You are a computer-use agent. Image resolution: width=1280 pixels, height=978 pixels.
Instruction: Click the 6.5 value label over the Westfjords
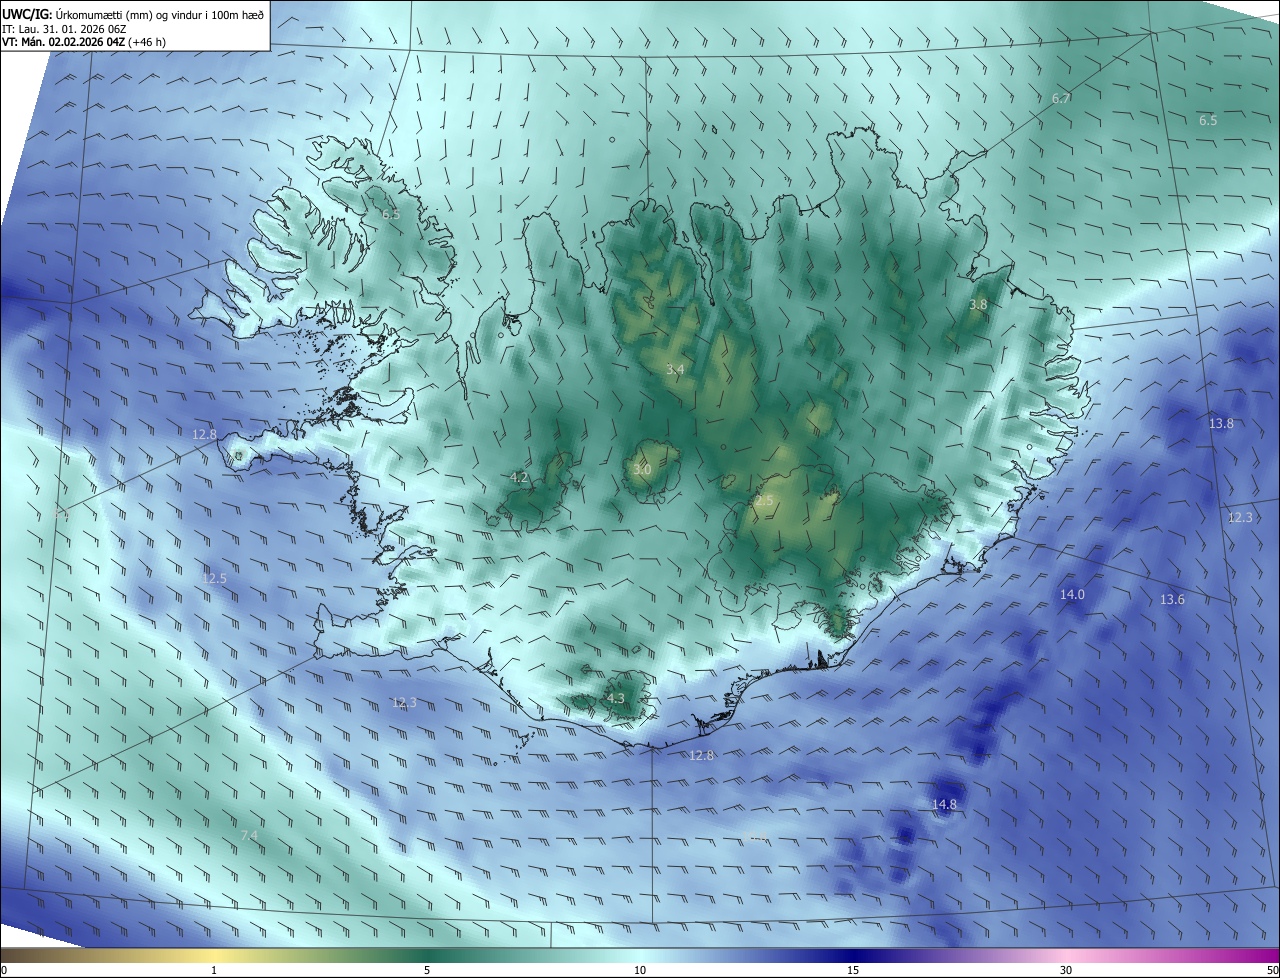pos(390,214)
